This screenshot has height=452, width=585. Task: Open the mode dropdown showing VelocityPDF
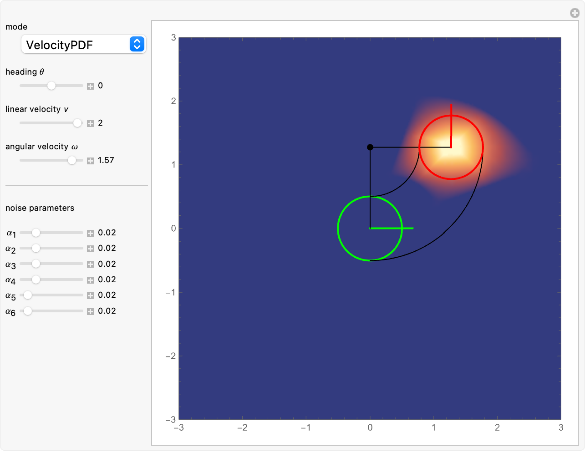[x=83, y=44]
